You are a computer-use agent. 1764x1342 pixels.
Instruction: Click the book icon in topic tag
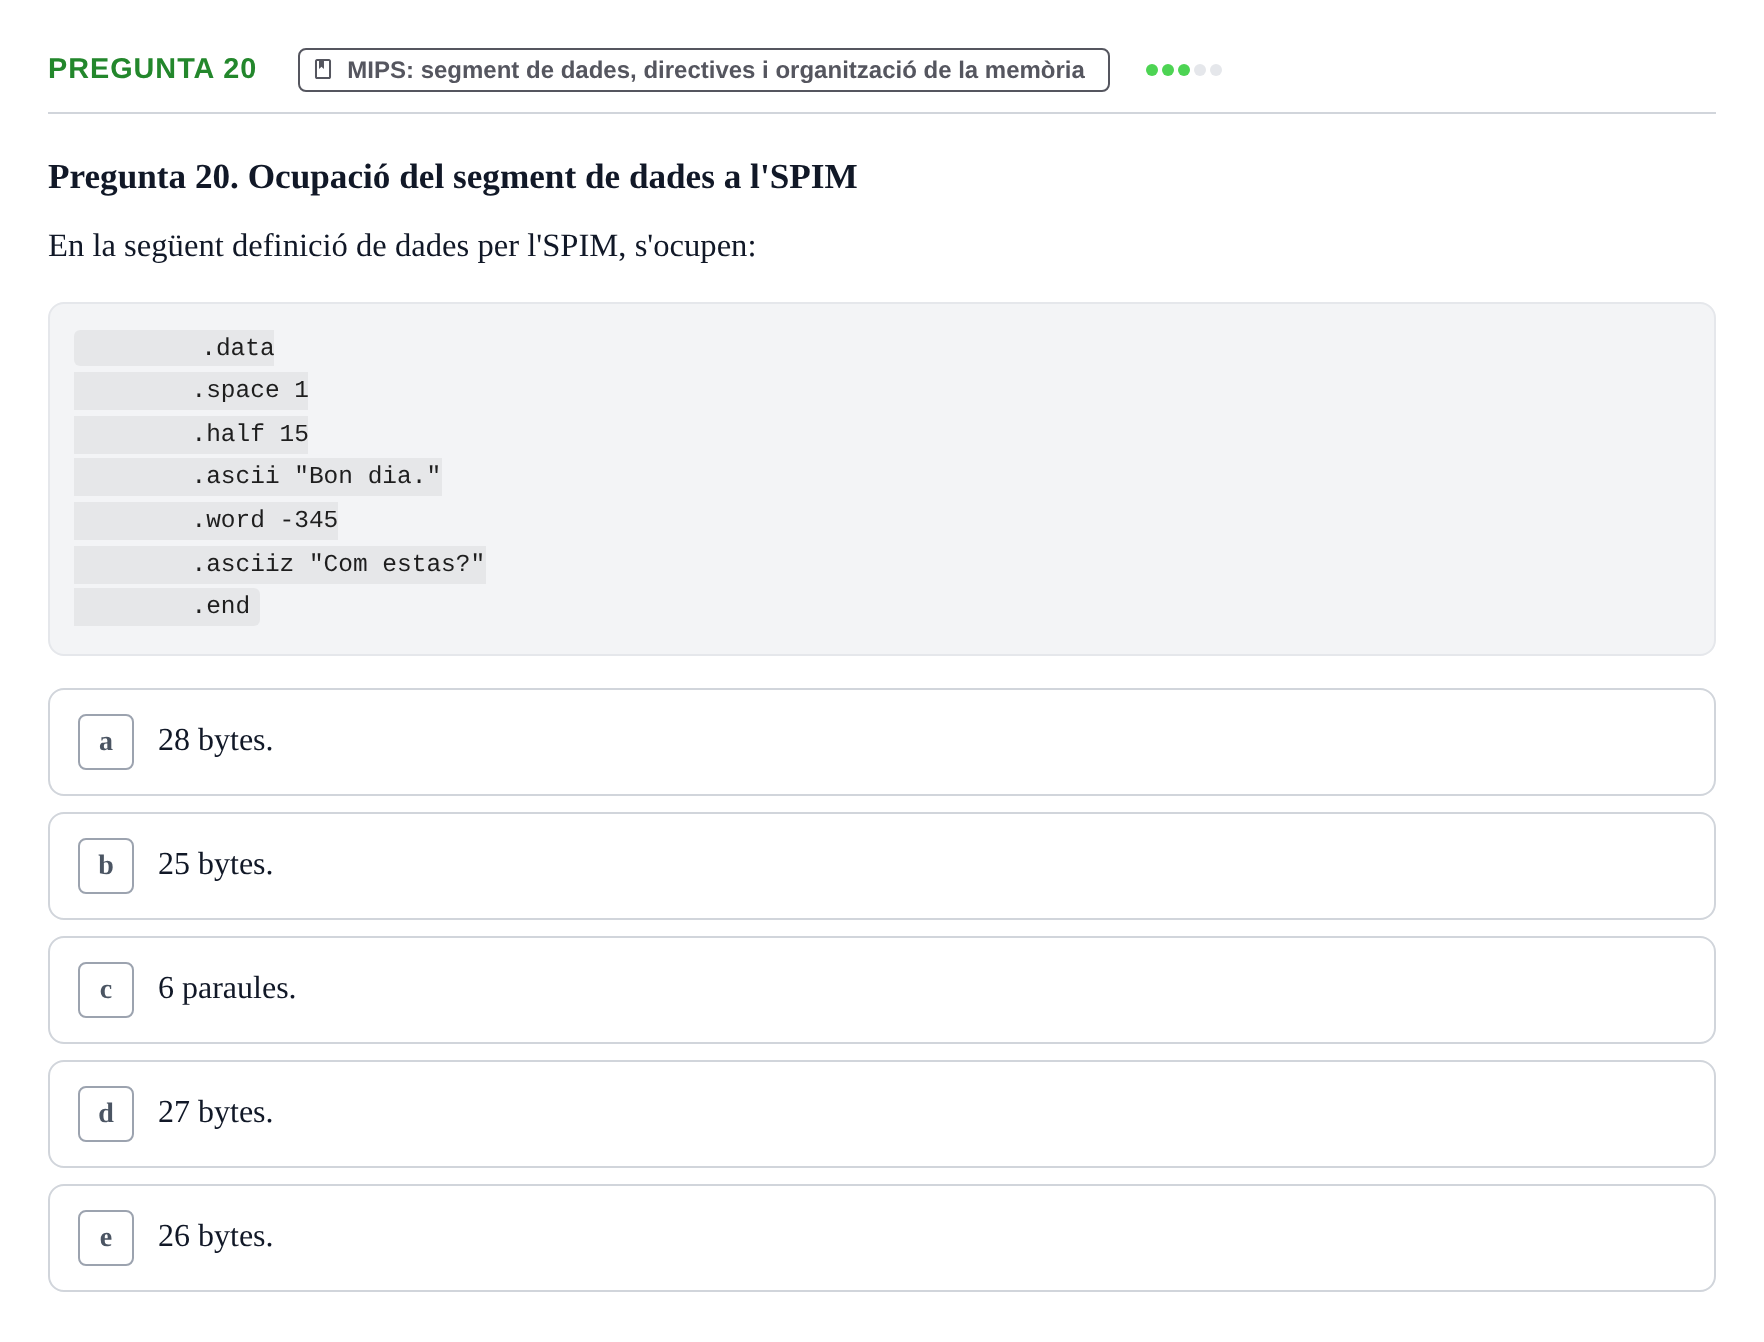coord(323,70)
